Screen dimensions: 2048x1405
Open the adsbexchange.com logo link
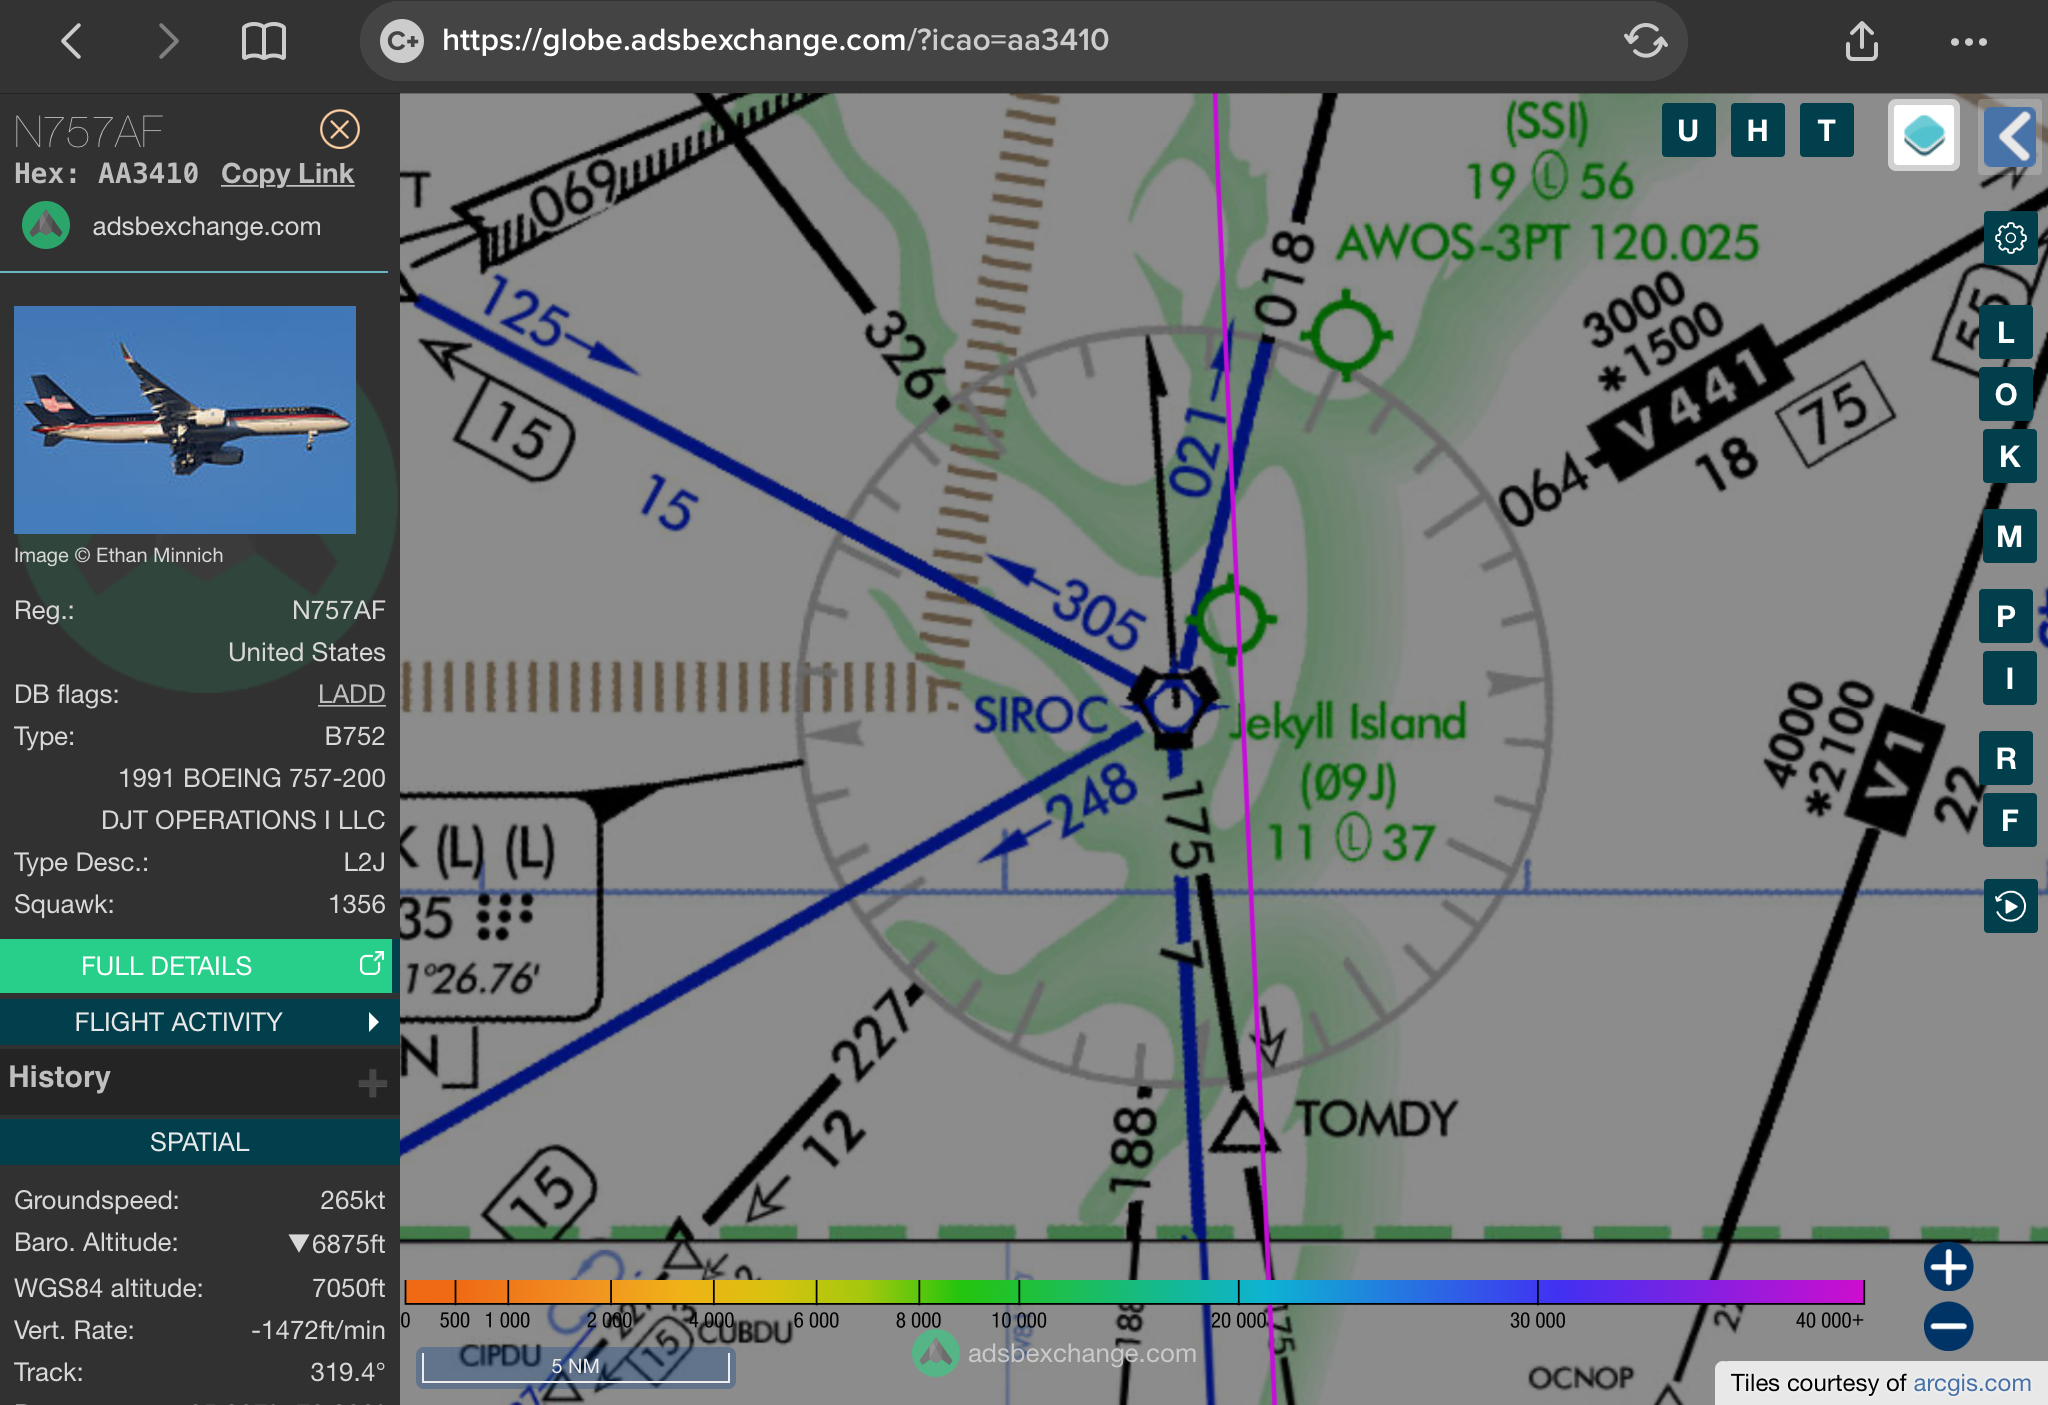click(x=172, y=226)
